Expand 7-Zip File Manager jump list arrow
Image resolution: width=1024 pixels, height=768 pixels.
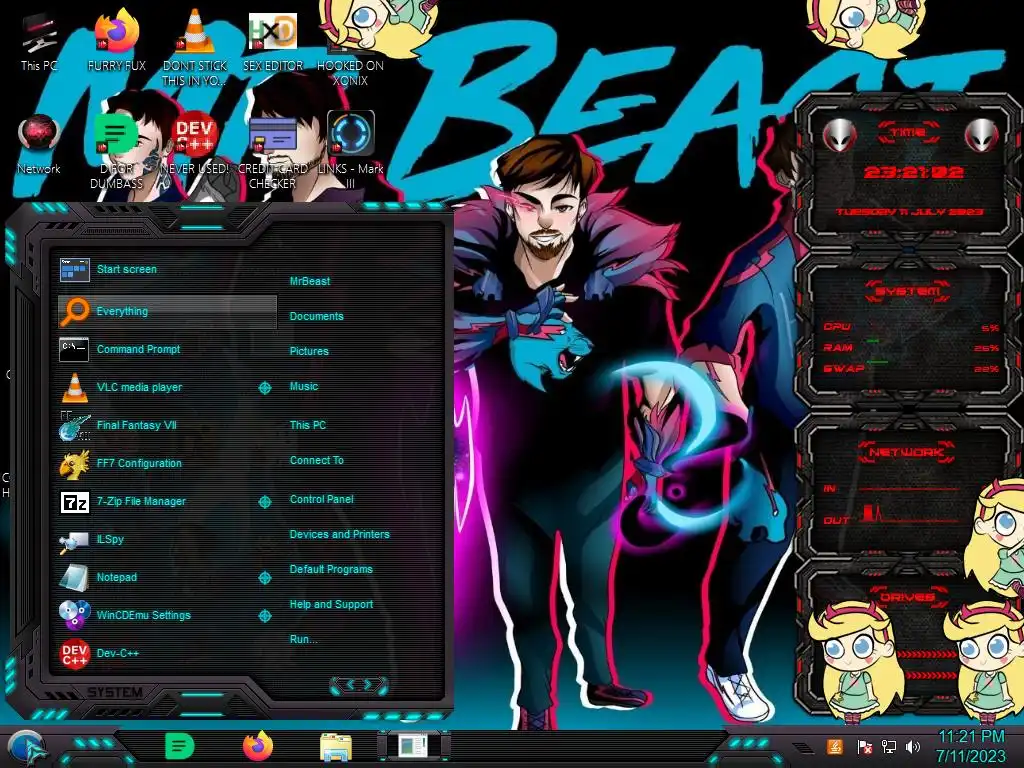click(264, 502)
